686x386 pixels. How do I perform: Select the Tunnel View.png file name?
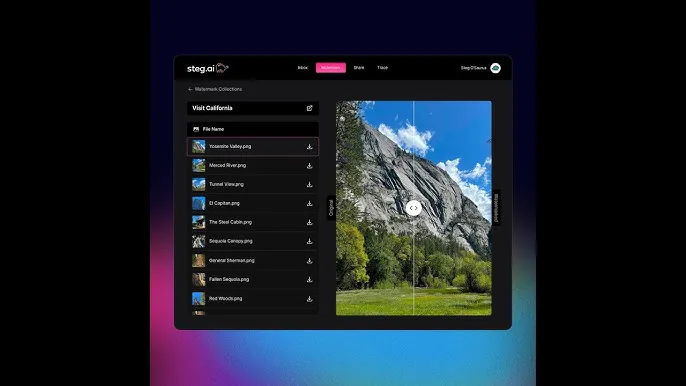pyautogui.click(x=226, y=184)
